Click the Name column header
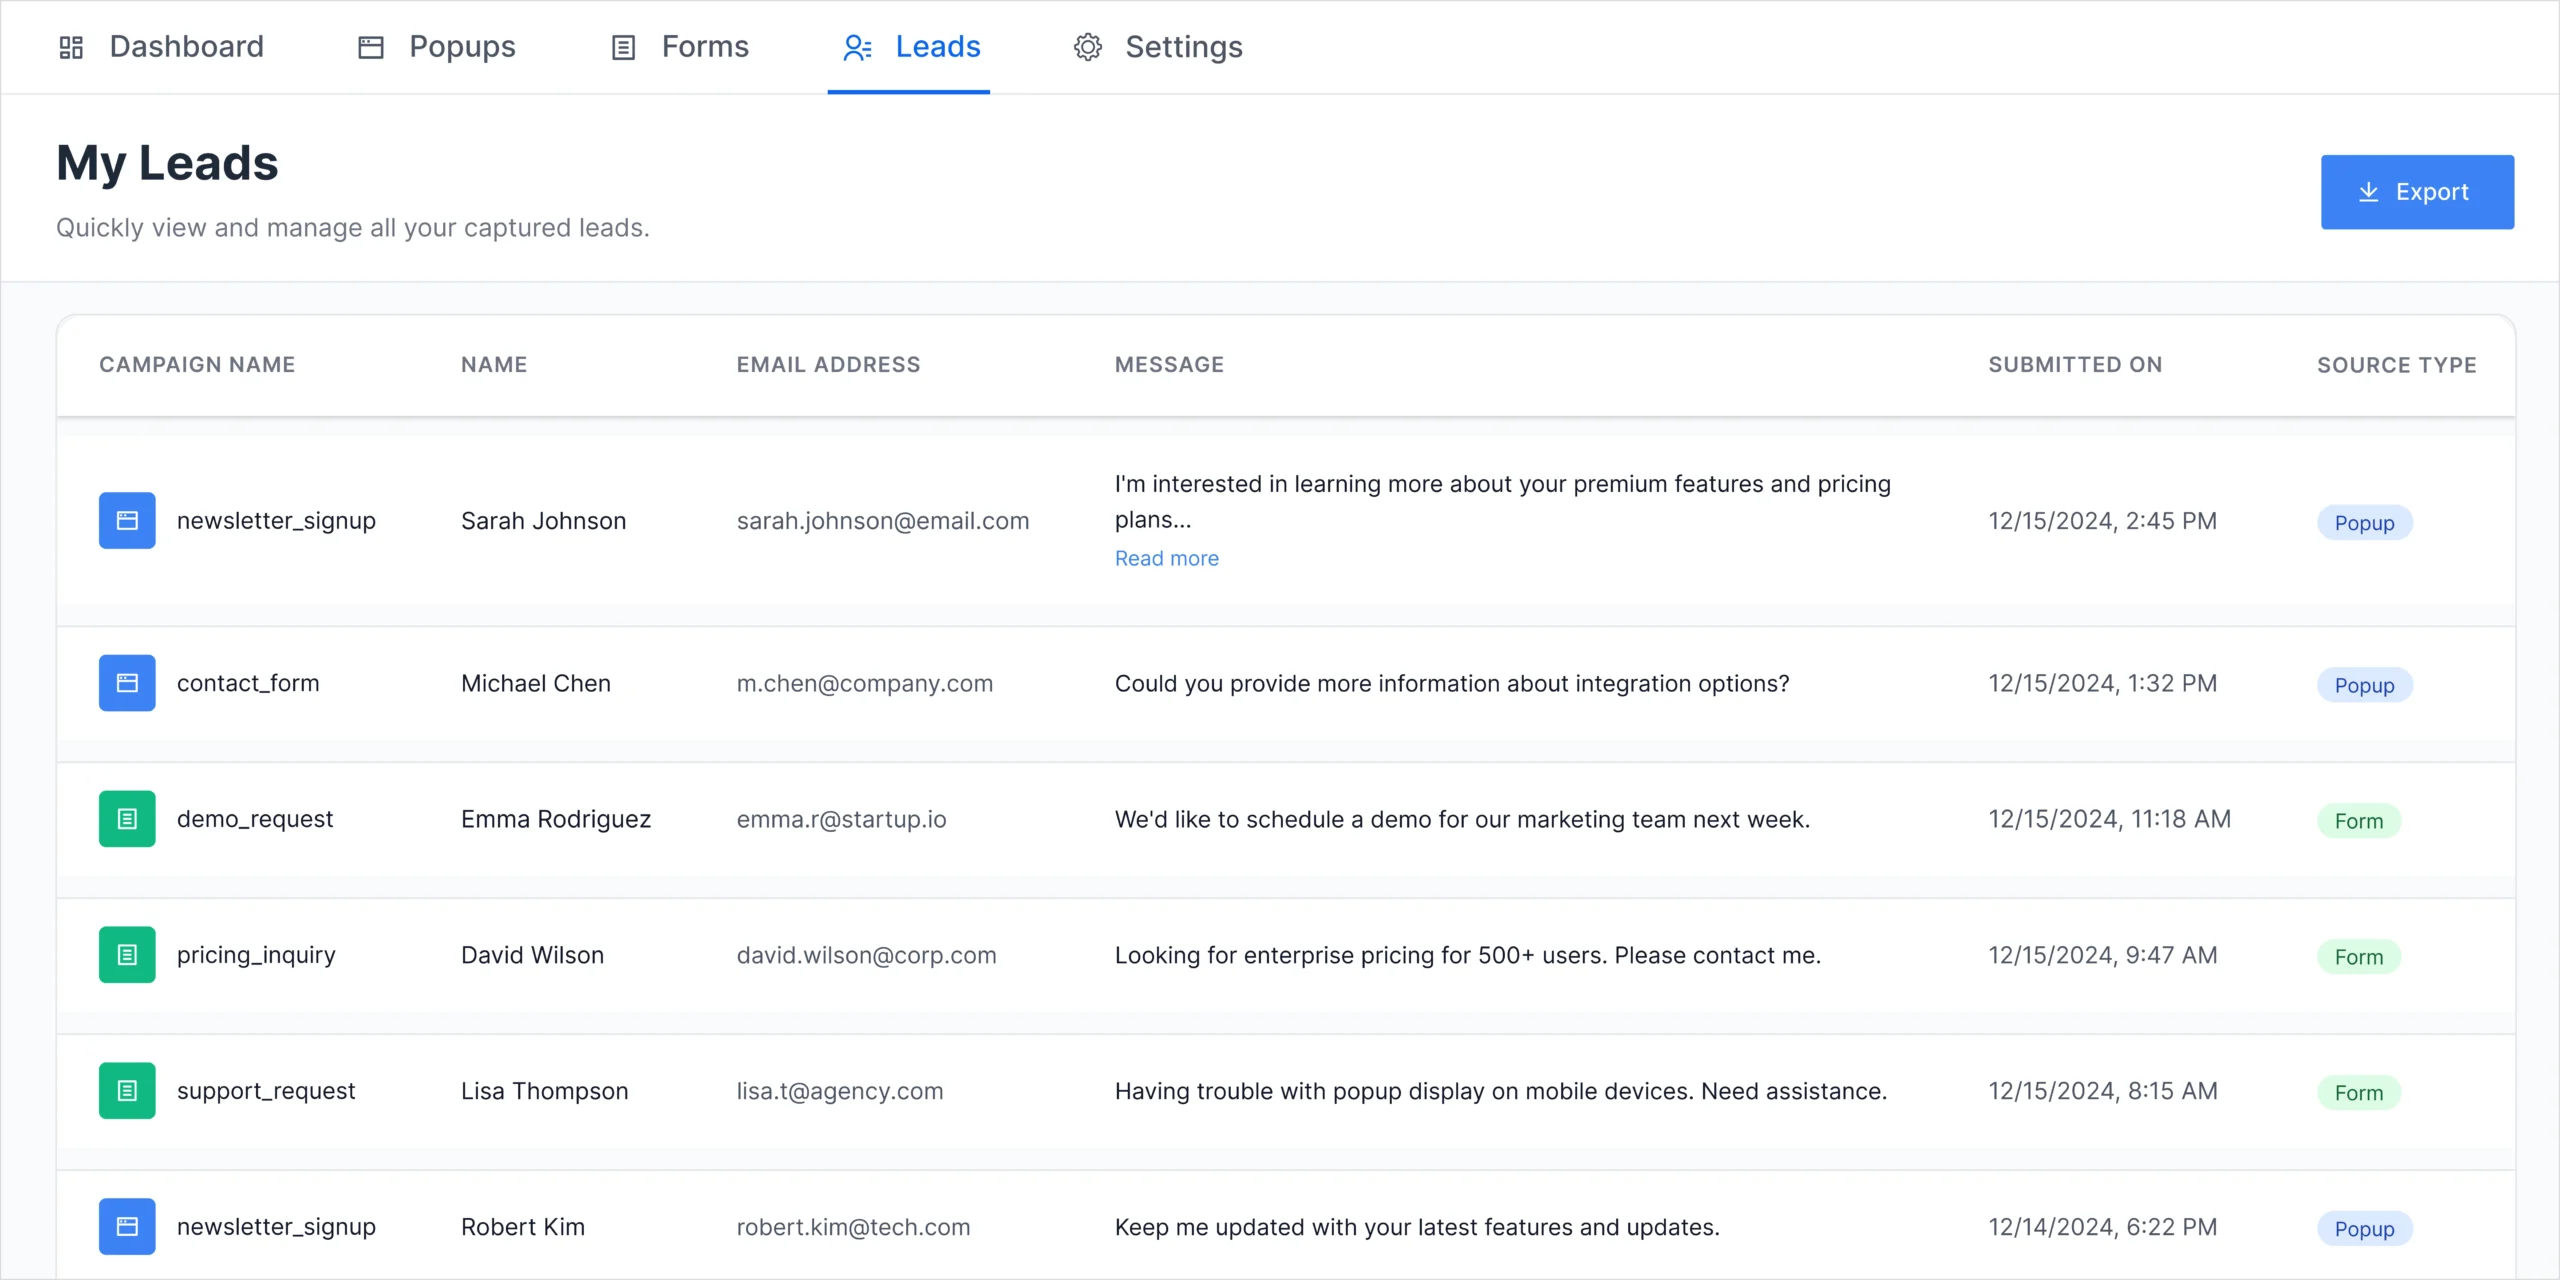The width and height of the screenshot is (2560, 1280). point(494,365)
